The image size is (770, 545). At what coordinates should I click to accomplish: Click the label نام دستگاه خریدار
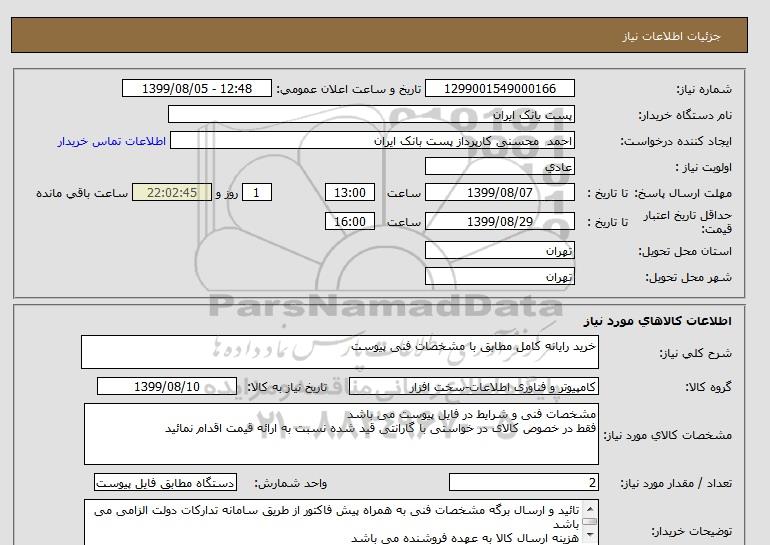point(685,115)
